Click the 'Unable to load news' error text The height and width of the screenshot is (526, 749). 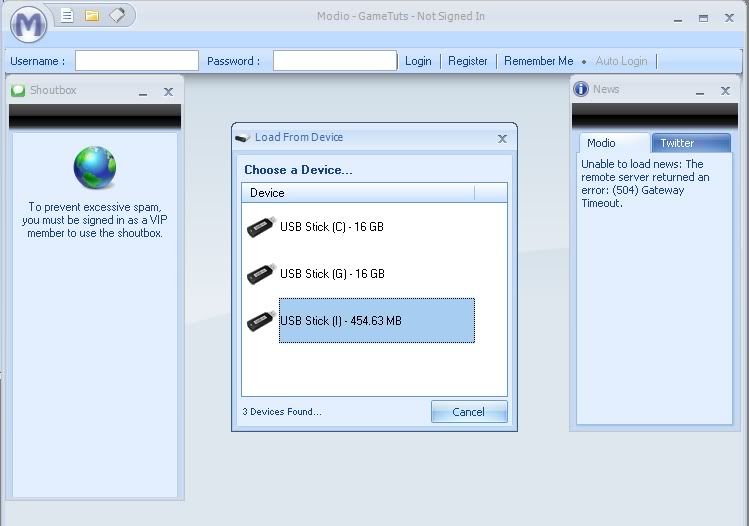645,183
